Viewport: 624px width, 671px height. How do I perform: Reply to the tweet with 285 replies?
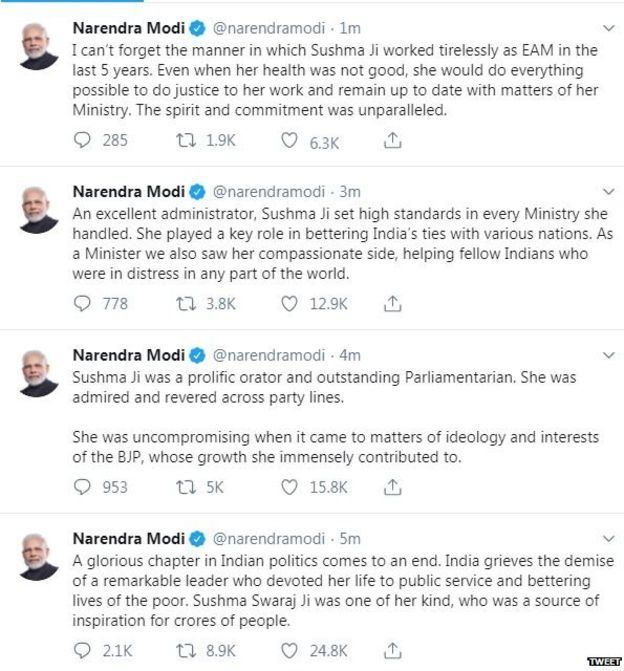[x=83, y=141]
